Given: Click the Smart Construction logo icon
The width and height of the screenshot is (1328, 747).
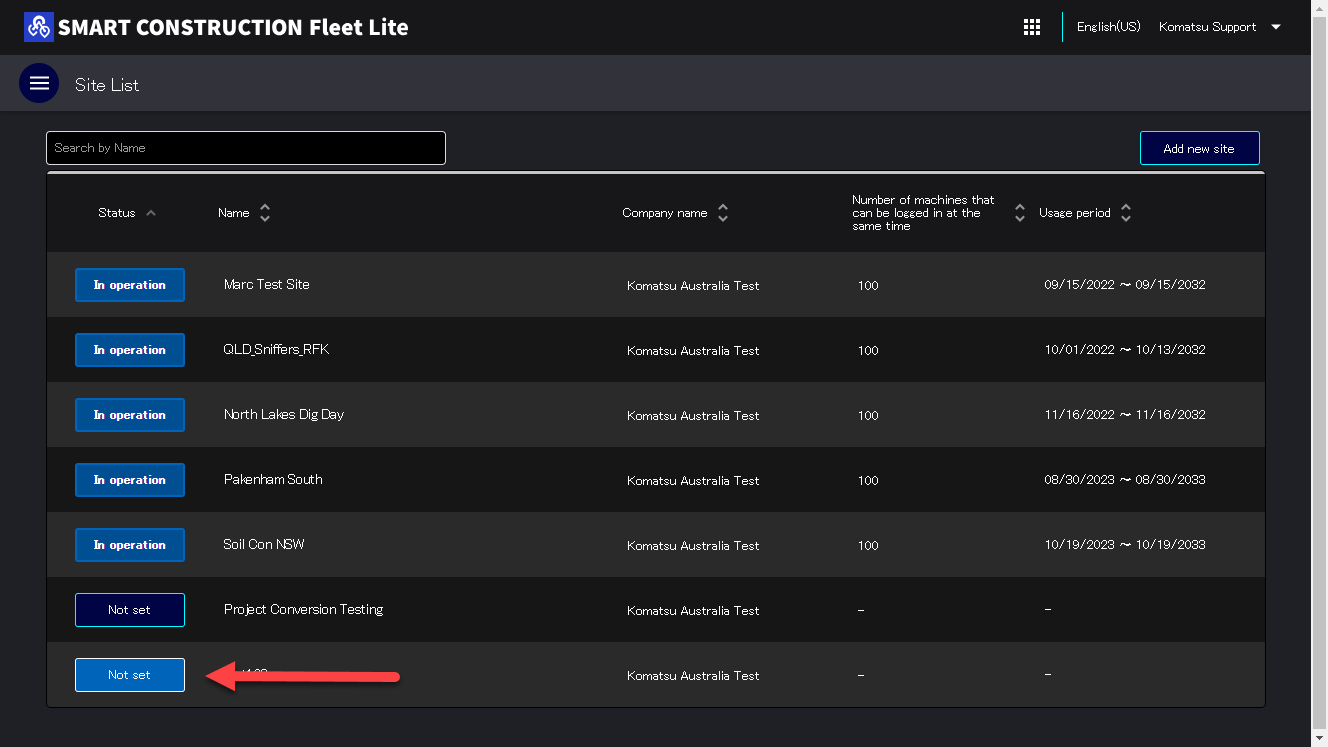Looking at the screenshot, I should pos(39,27).
